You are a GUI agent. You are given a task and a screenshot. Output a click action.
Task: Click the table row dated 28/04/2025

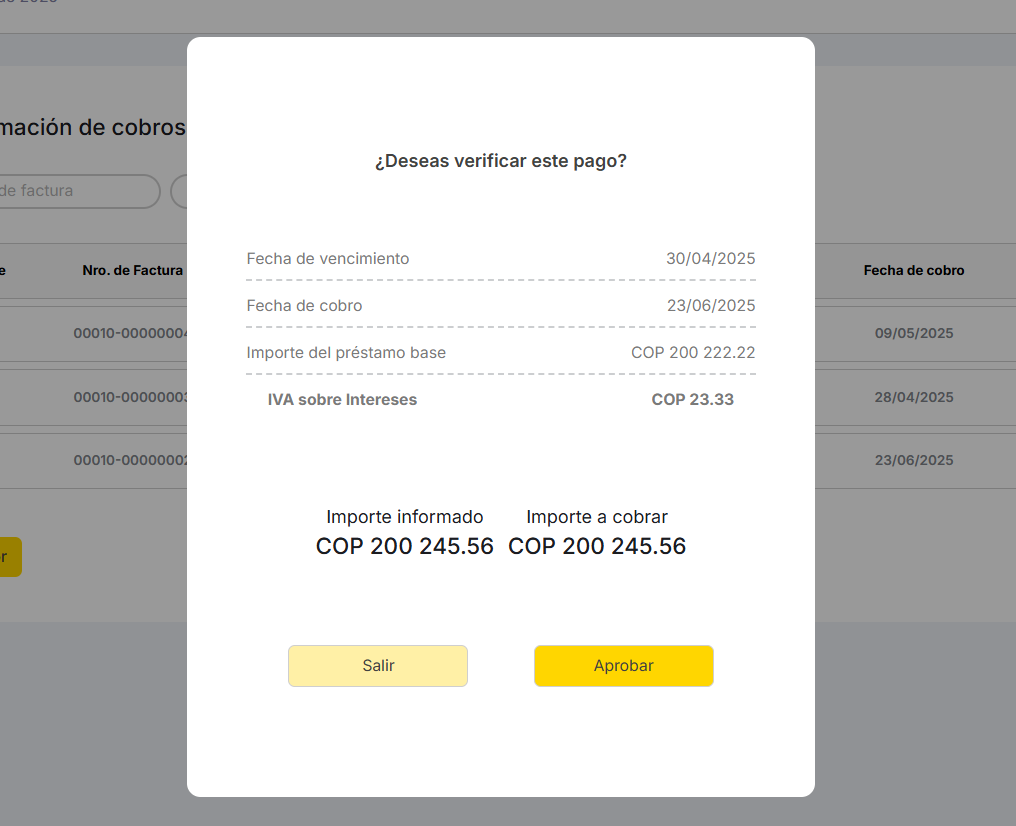pyautogui.click(x=914, y=397)
